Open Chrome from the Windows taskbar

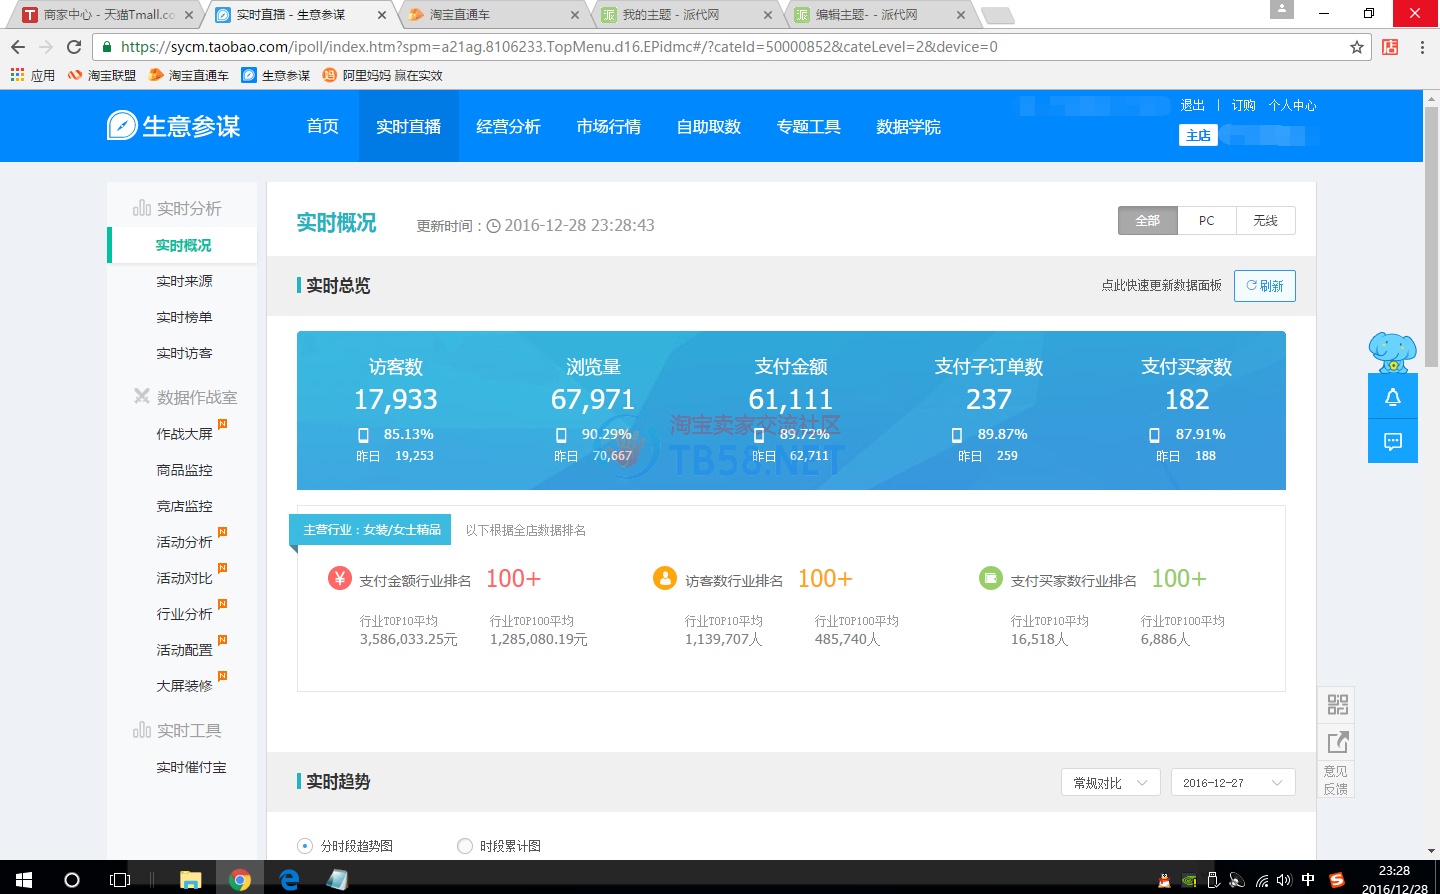tap(239, 879)
